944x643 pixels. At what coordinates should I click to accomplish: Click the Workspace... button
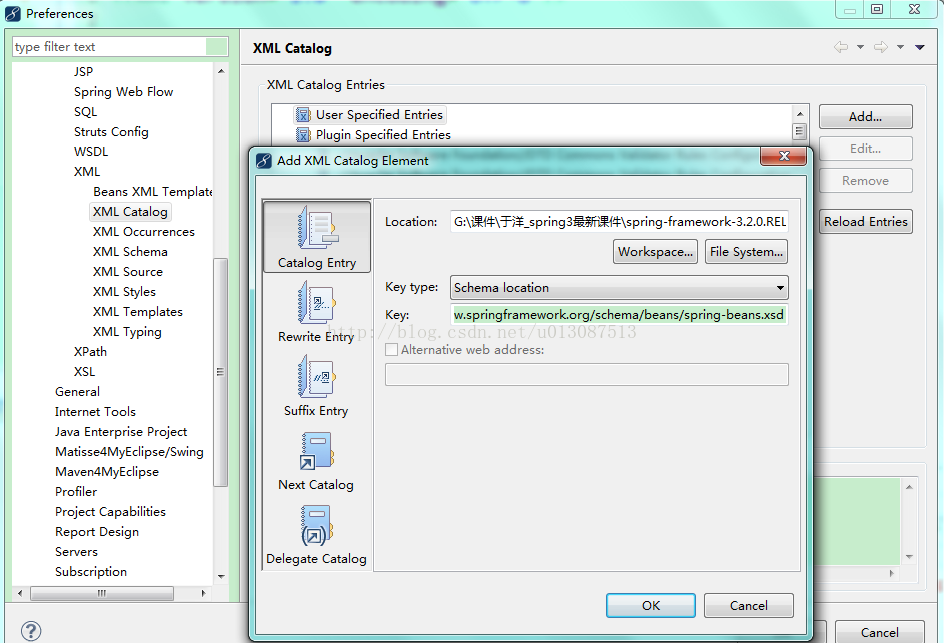pyautogui.click(x=655, y=252)
